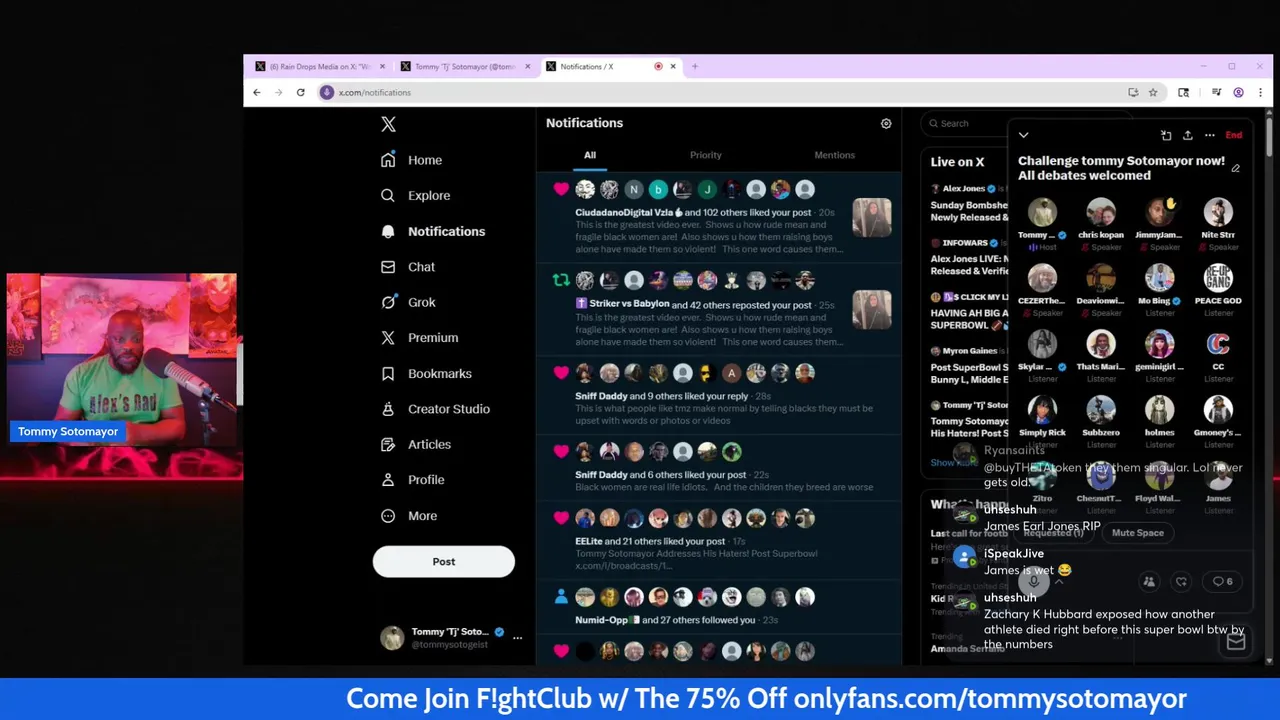Image resolution: width=1280 pixels, height=720 pixels.
Task: Select host Tommy avatar in the Space
Action: tap(1042, 212)
